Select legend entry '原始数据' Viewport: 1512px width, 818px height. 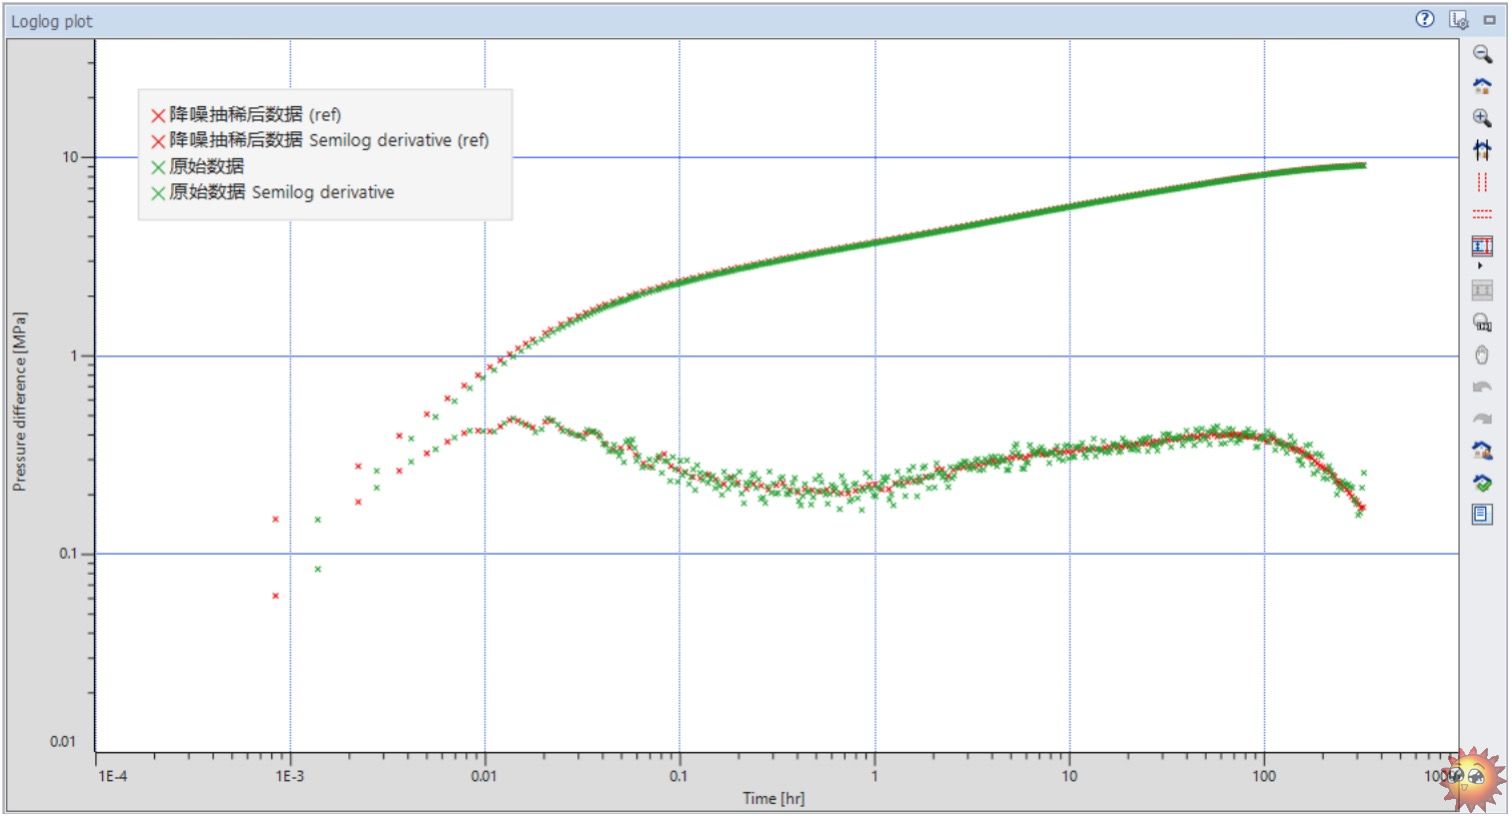197,167
